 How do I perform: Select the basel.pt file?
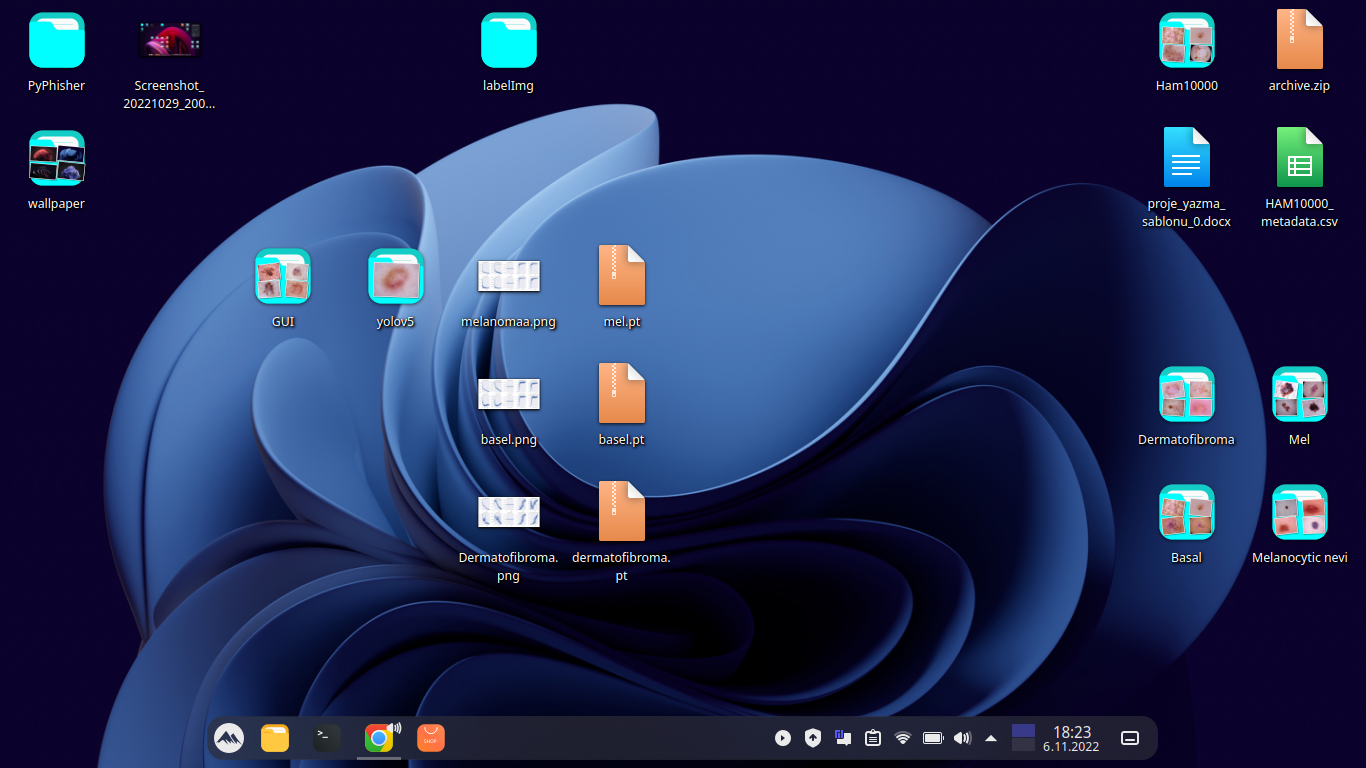coord(622,393)
